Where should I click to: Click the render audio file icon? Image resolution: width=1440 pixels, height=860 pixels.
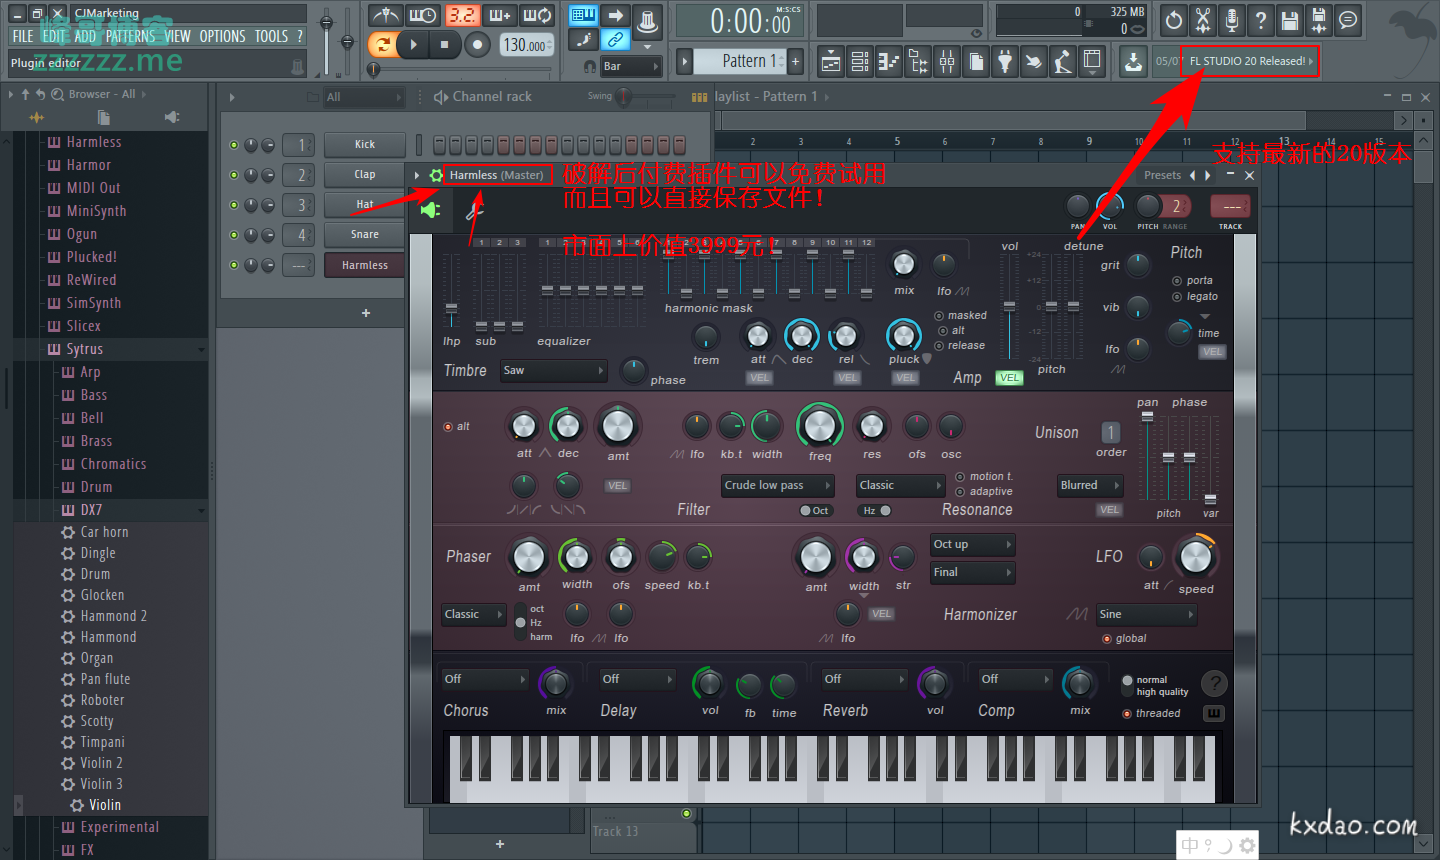tap(1319, 19)
